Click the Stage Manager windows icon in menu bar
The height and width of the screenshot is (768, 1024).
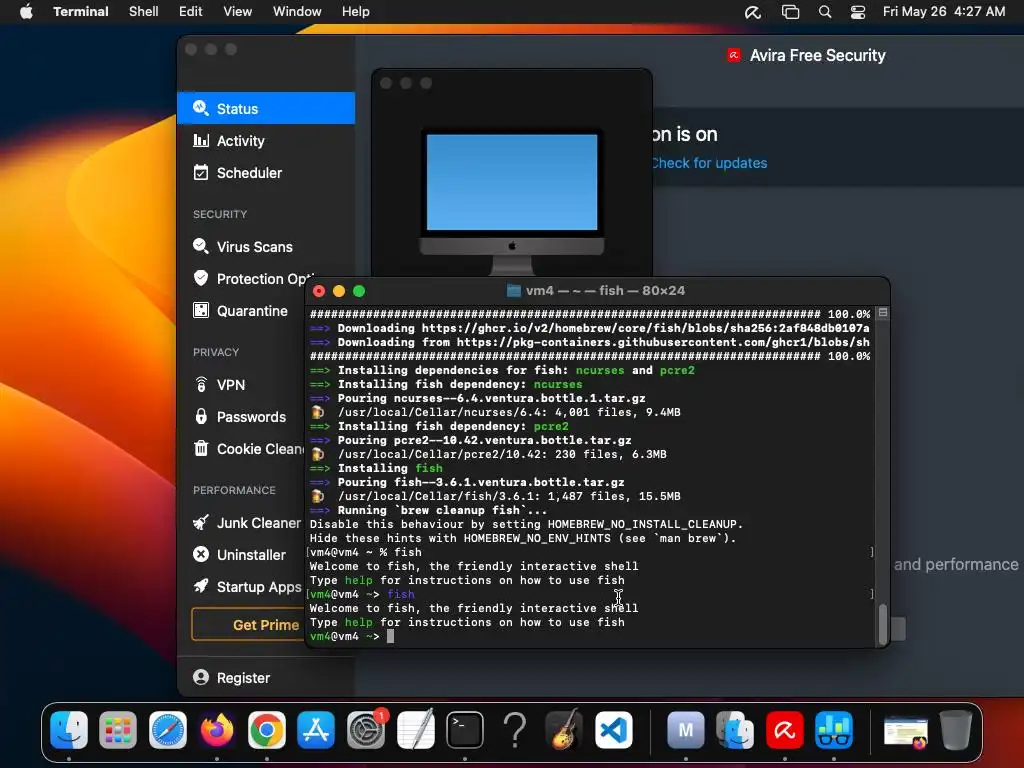pos(790,12)
